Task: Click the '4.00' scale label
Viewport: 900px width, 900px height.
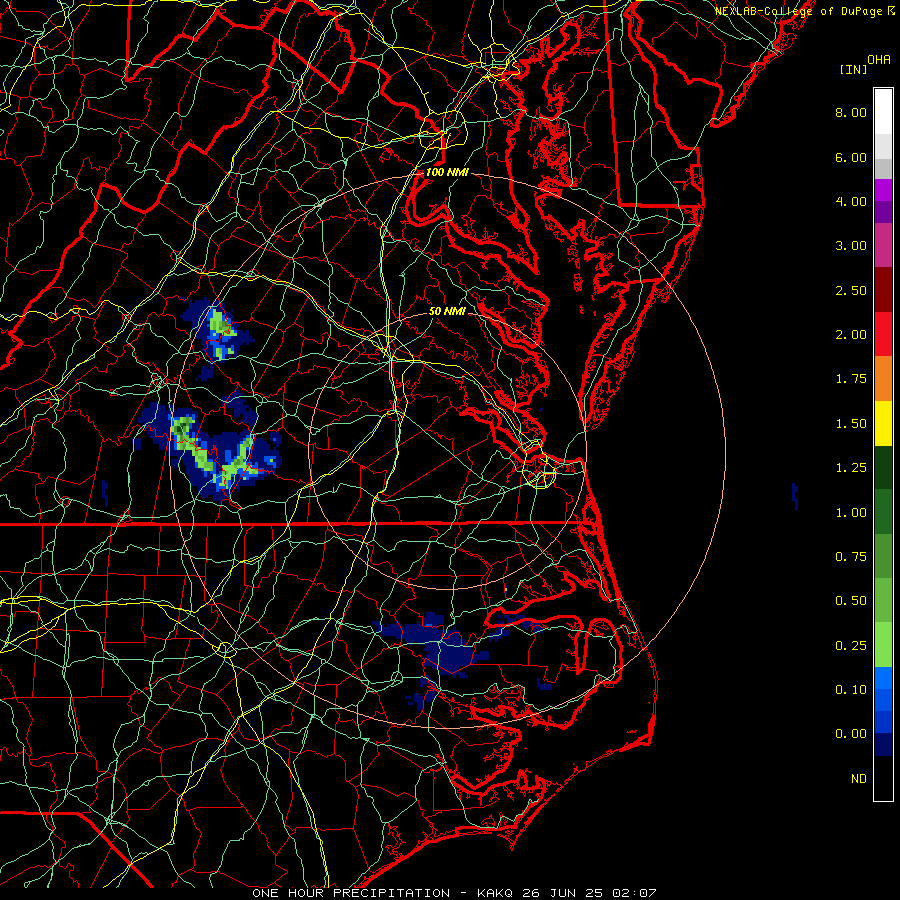Action: tap(851, 201)
